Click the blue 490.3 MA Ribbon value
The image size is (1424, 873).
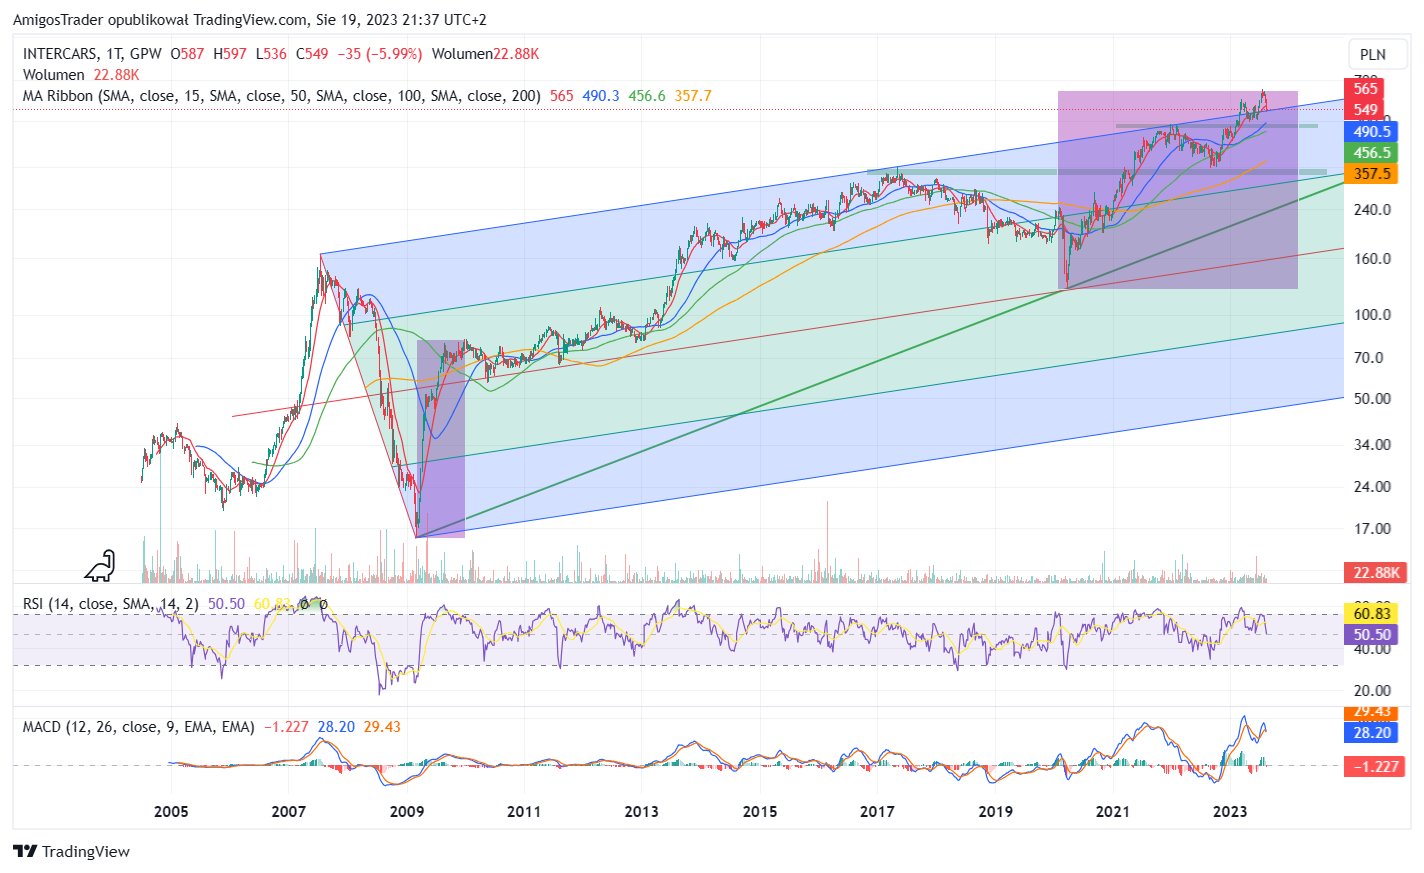pyautogui.click(x=601, y=96)
